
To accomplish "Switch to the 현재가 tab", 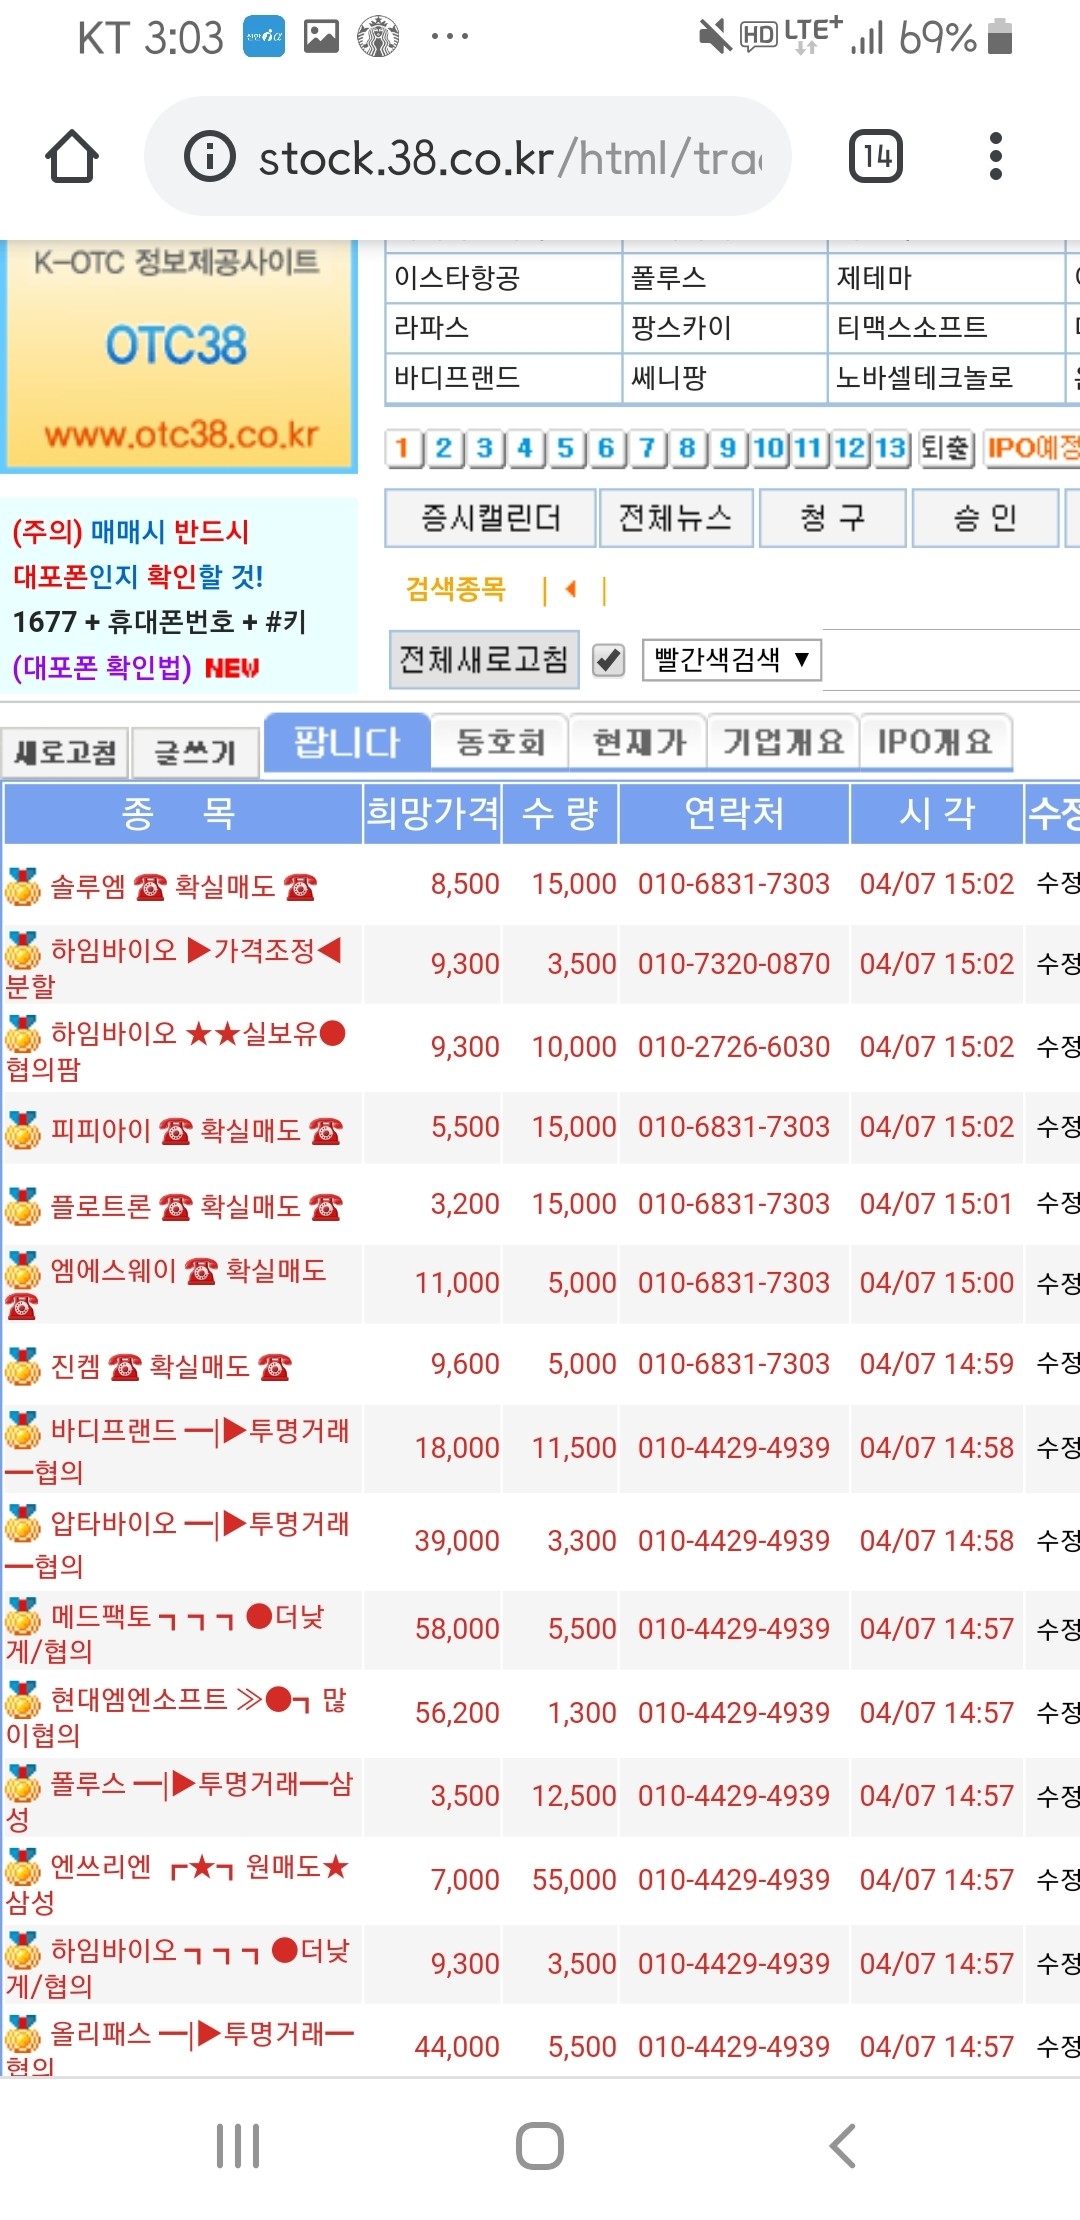I will click(x=638, y=742).
